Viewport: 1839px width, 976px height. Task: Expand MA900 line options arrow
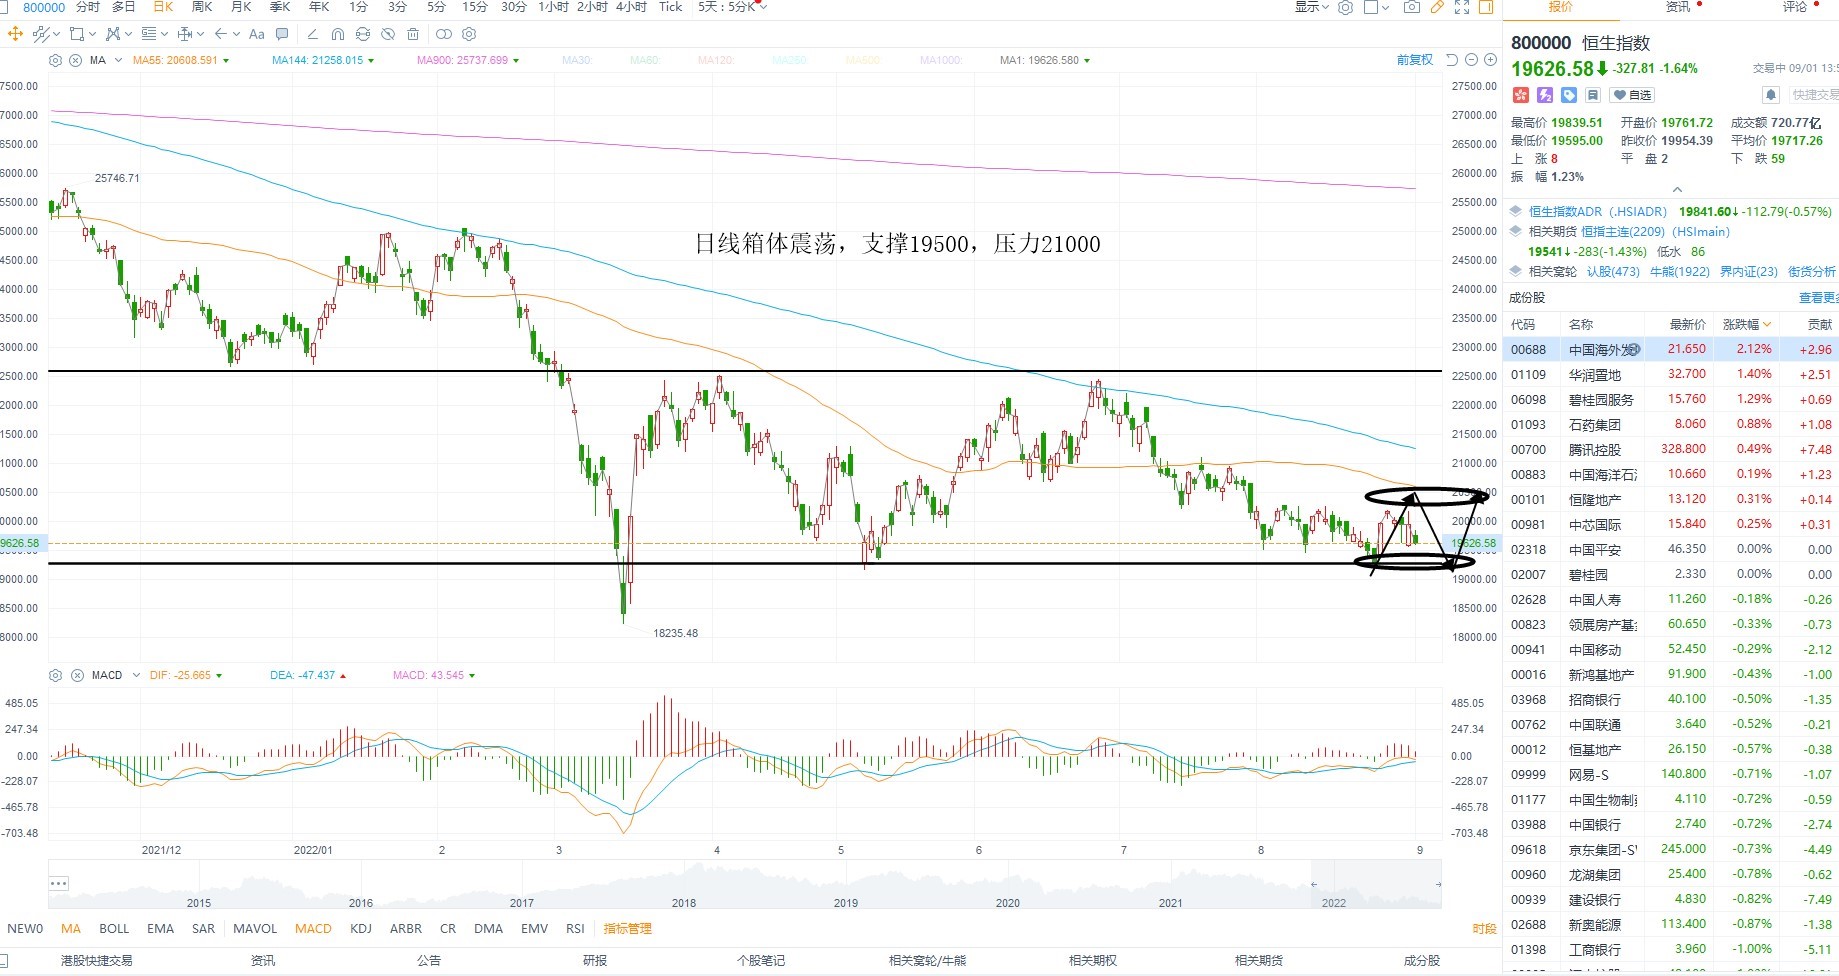tap(516, 61)
